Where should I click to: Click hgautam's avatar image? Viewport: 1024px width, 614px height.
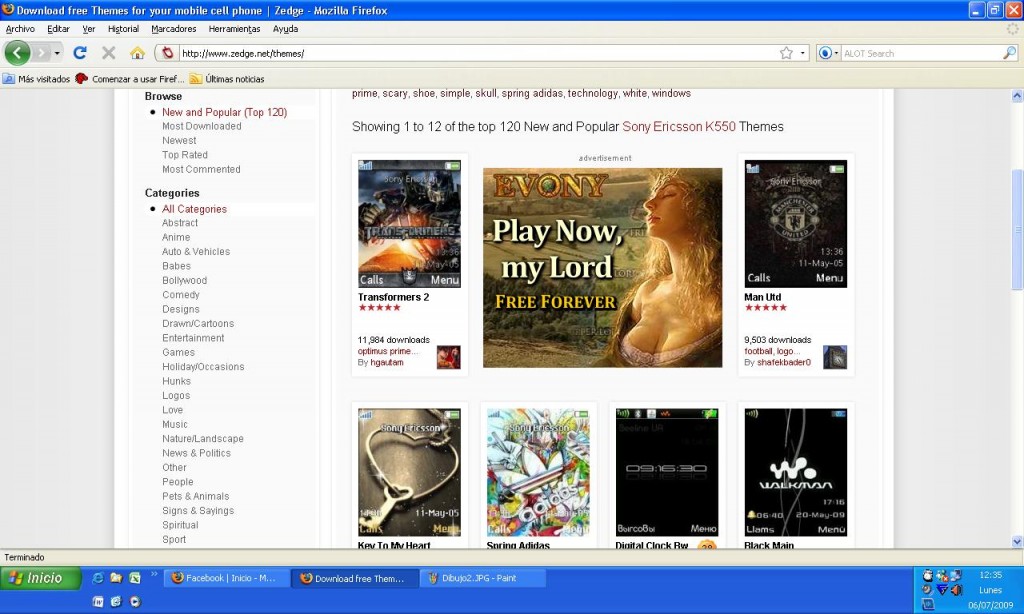pyautogui.click(x=449, y=357)
